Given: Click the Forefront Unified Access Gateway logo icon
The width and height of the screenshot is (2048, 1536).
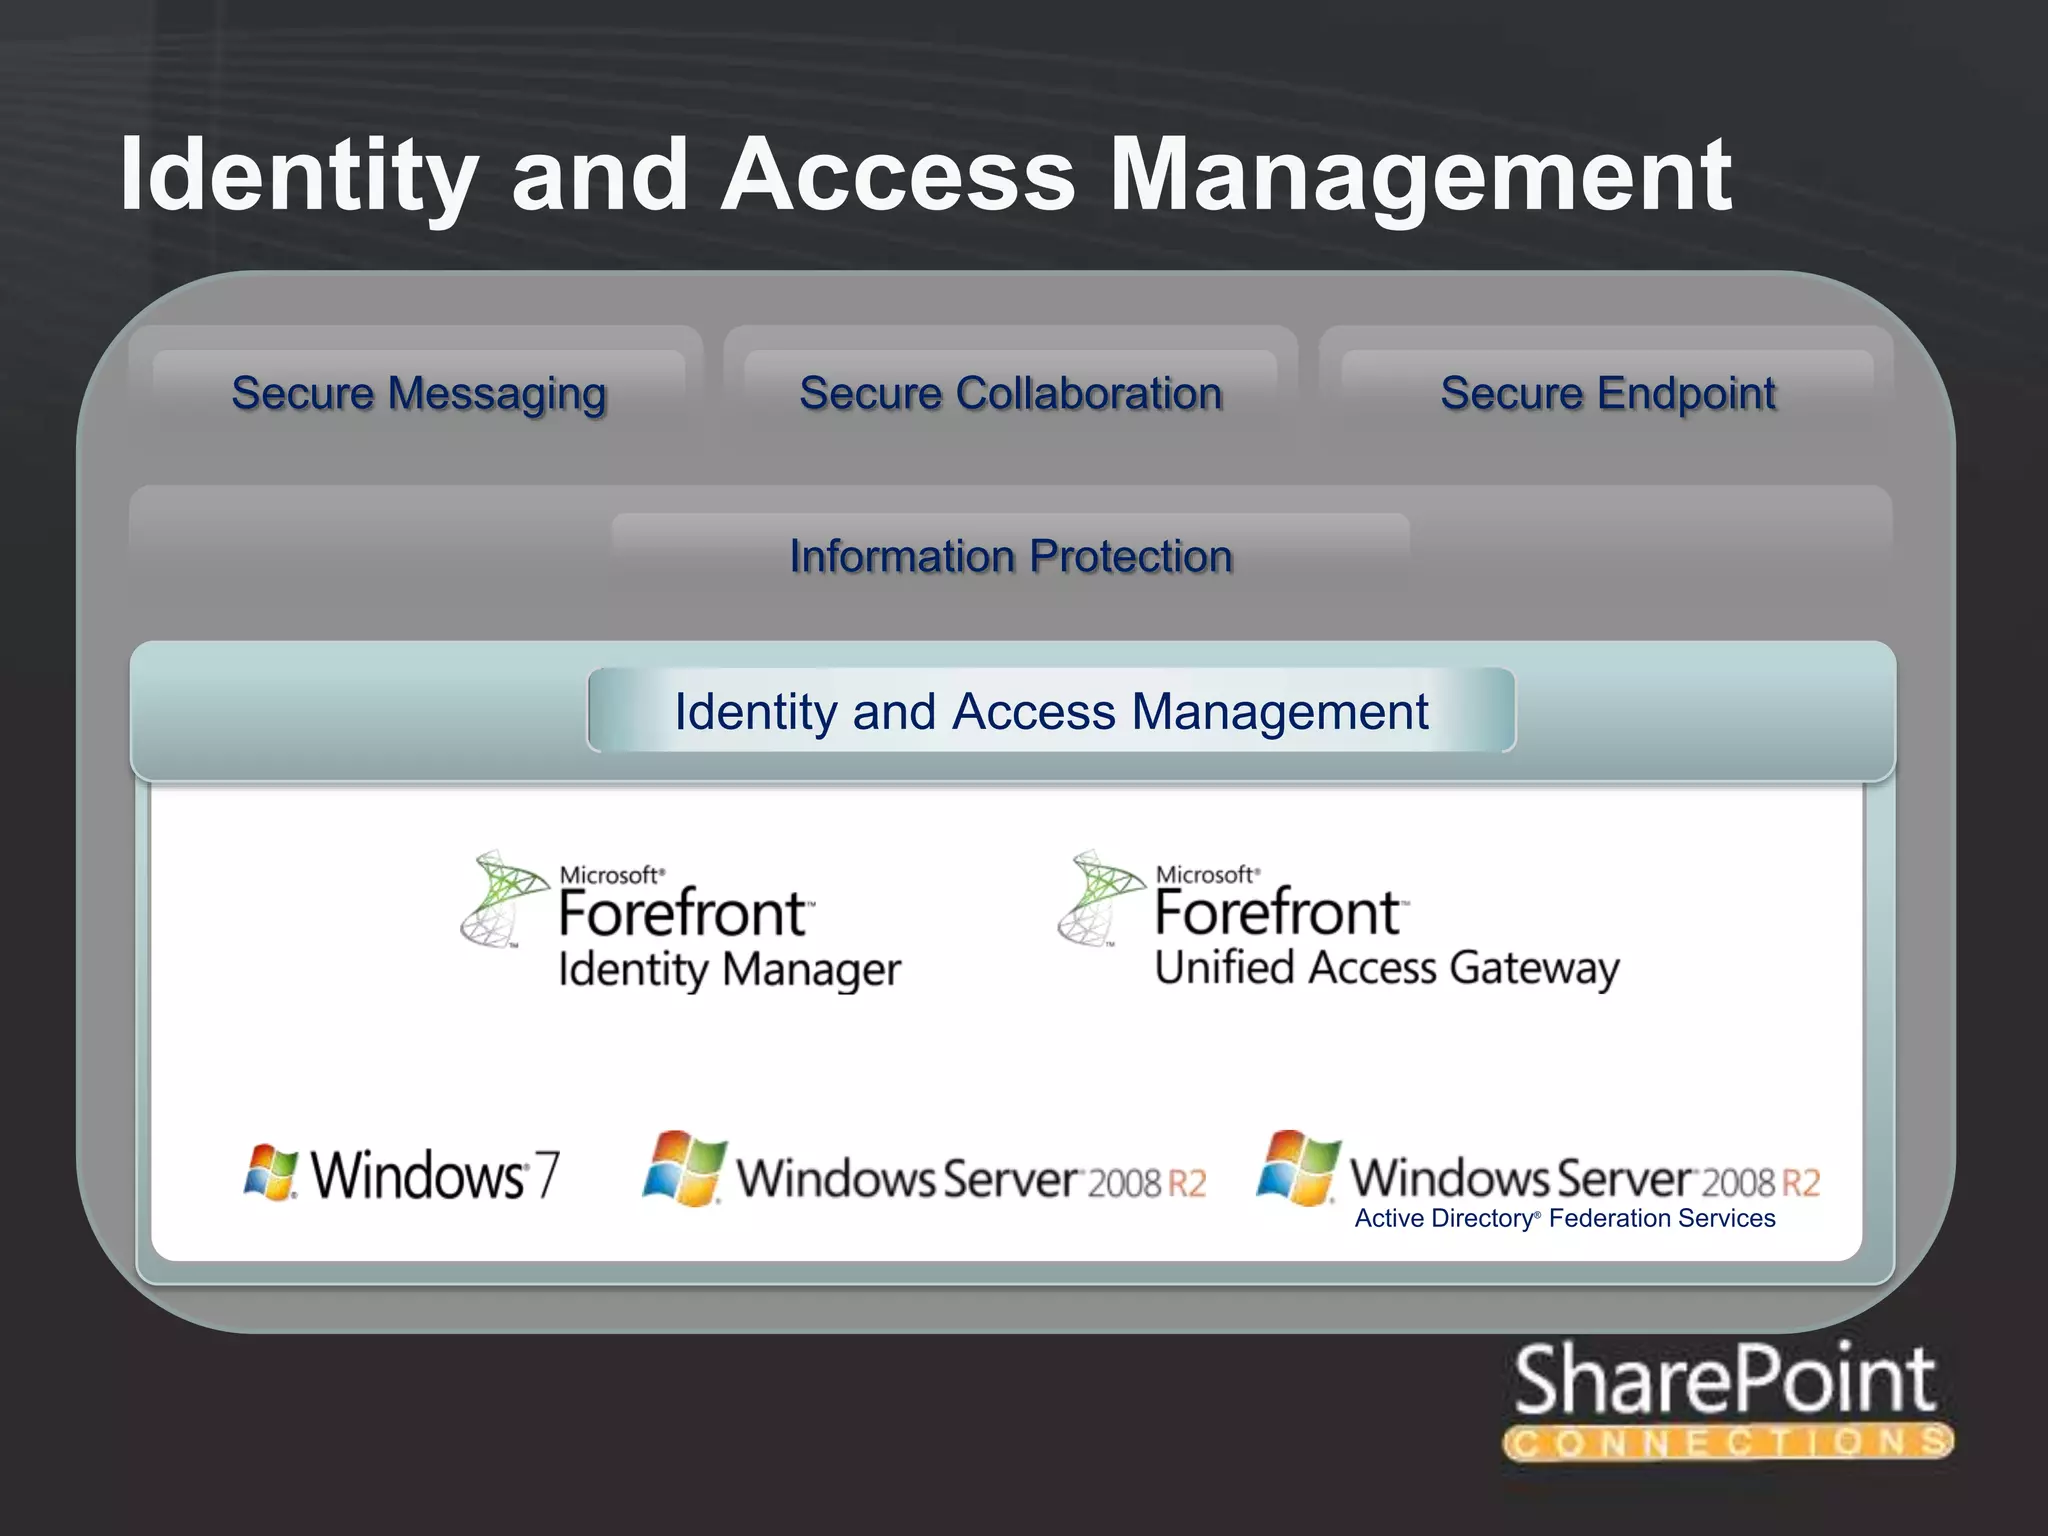Looking at the screenshot, I should pyautogui.click(x=1102, y=898).
